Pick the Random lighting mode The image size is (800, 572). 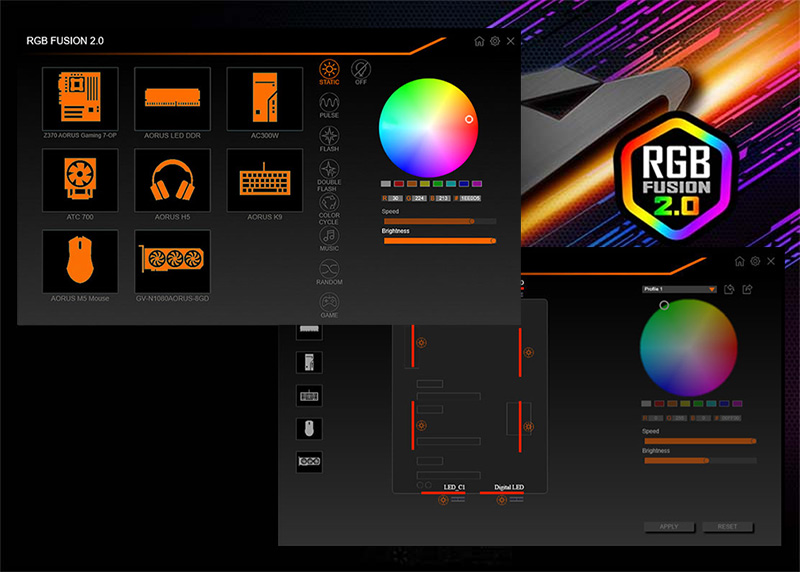[329, 272]
